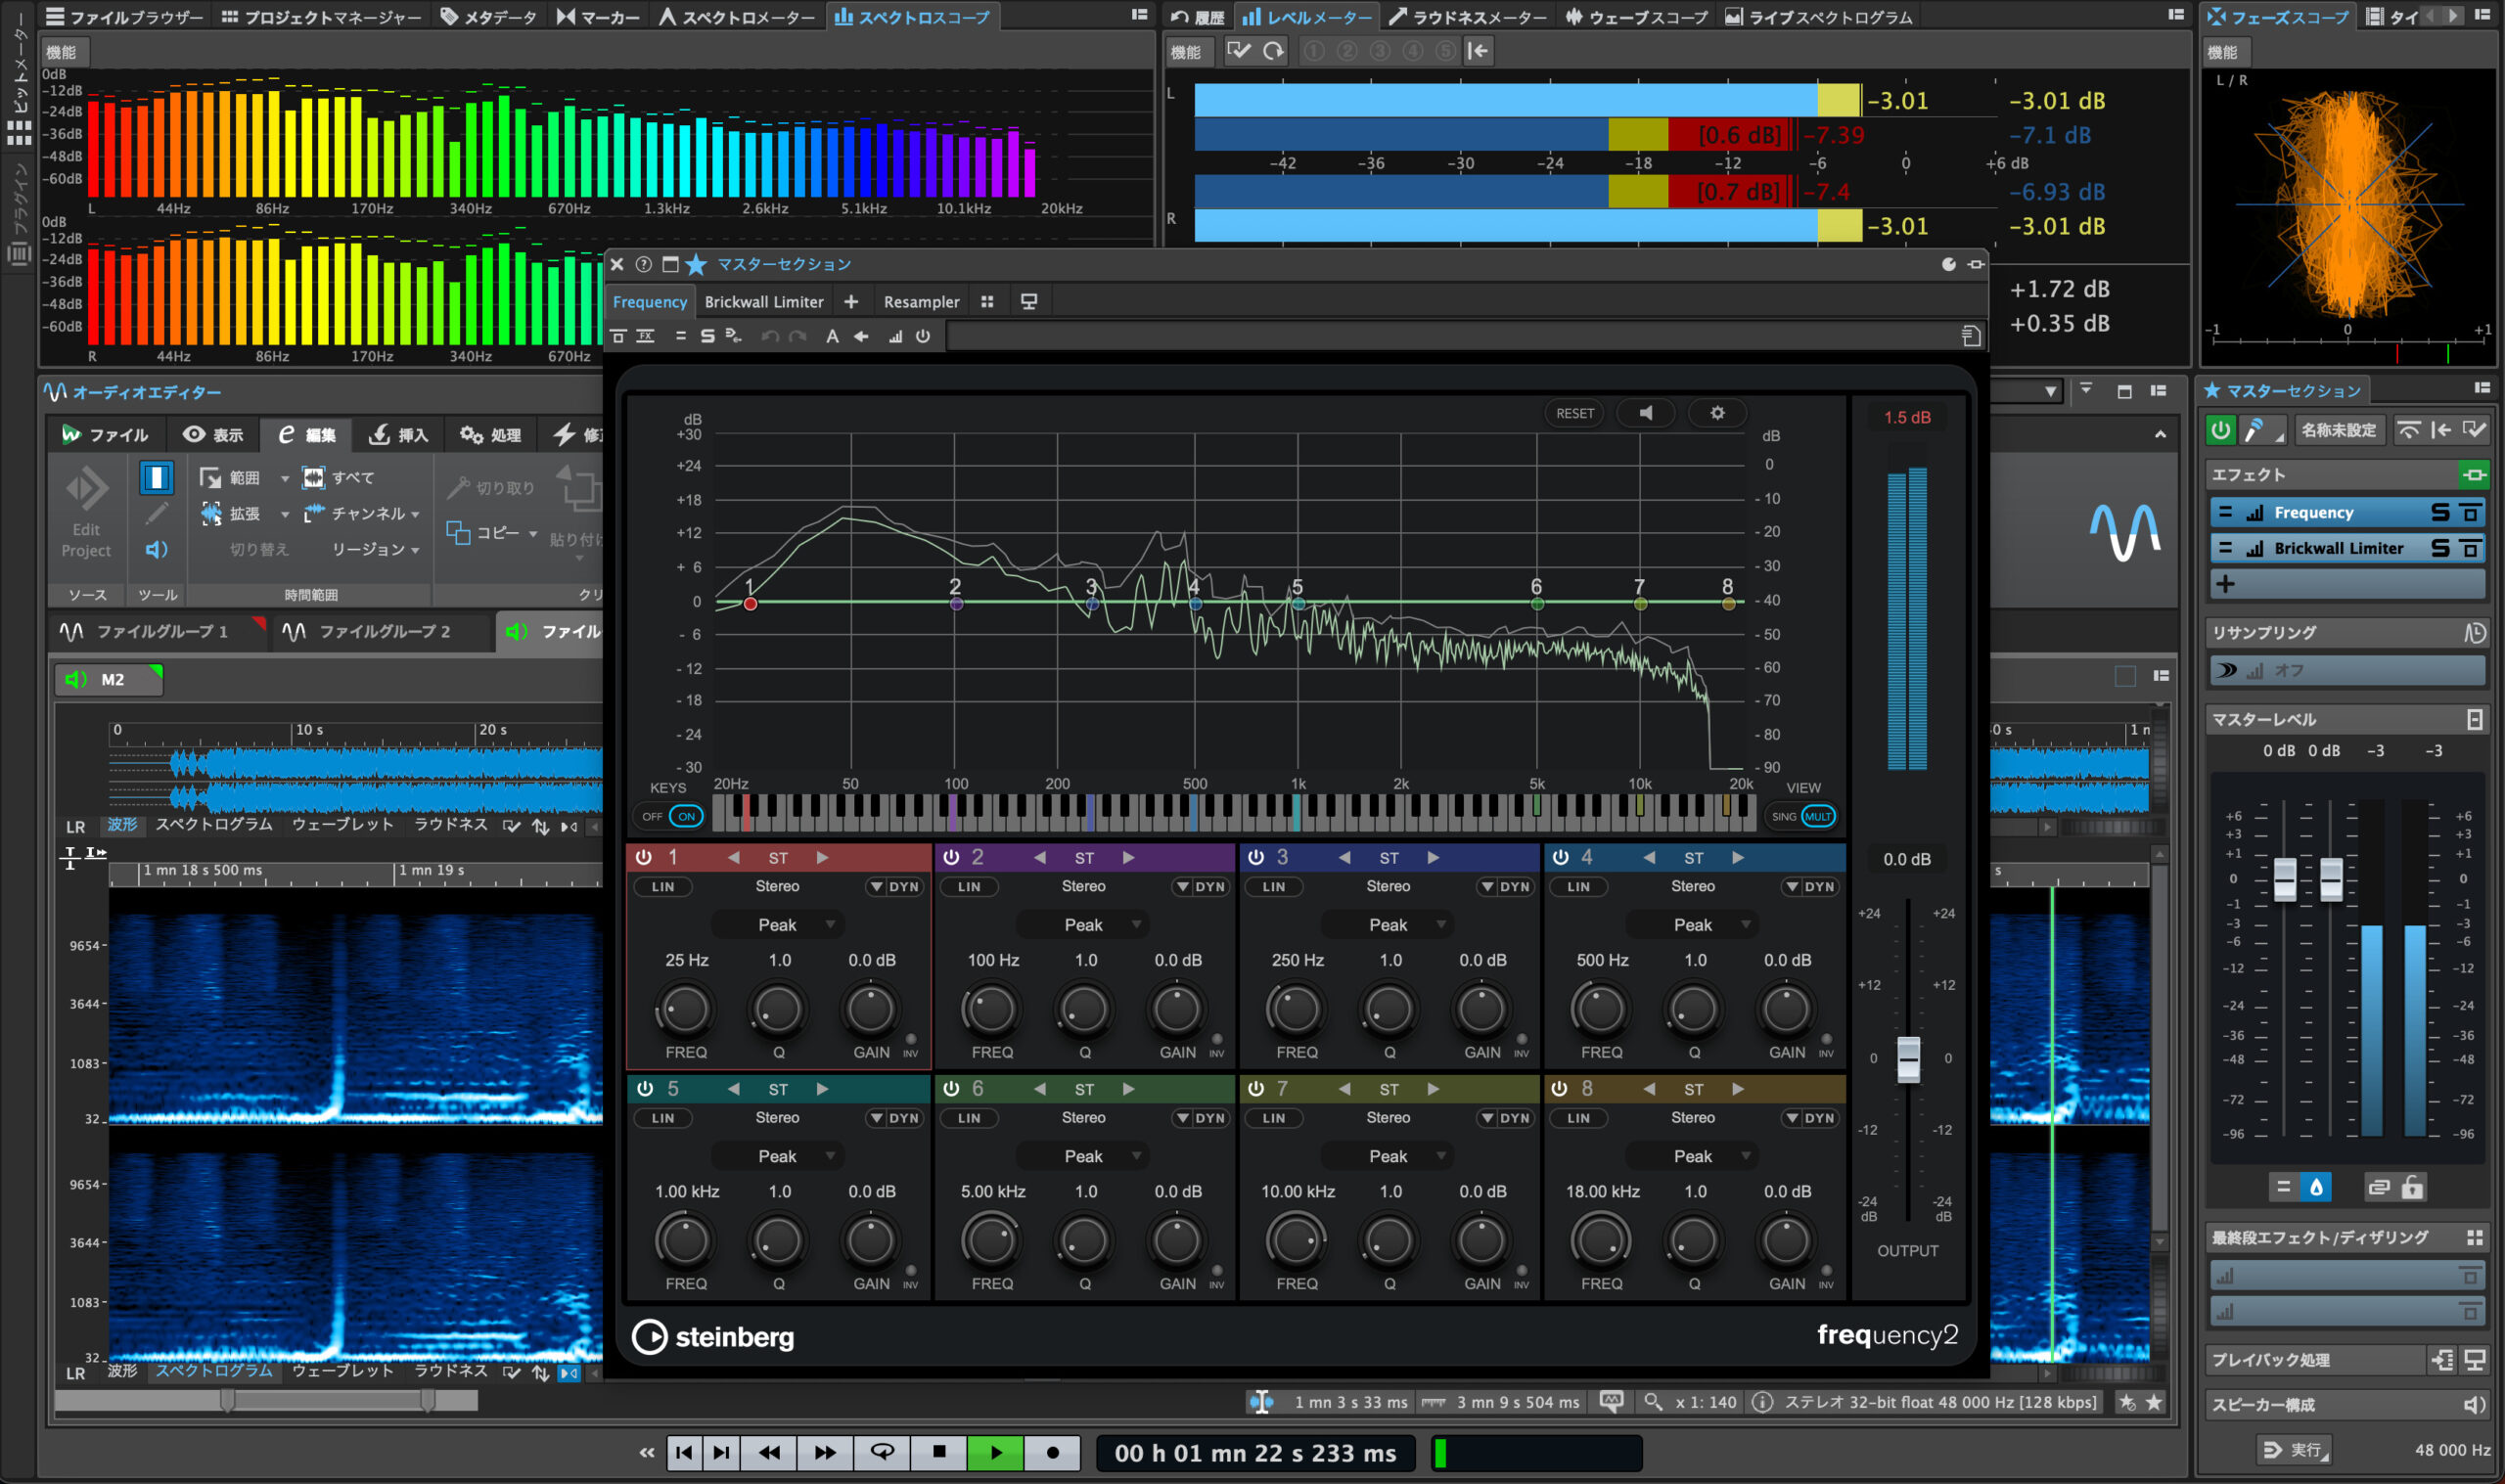This screenshot has height=1484, width=2505.
Task: Click RESET in the Frequency2 plugin
Action: 1574,413
